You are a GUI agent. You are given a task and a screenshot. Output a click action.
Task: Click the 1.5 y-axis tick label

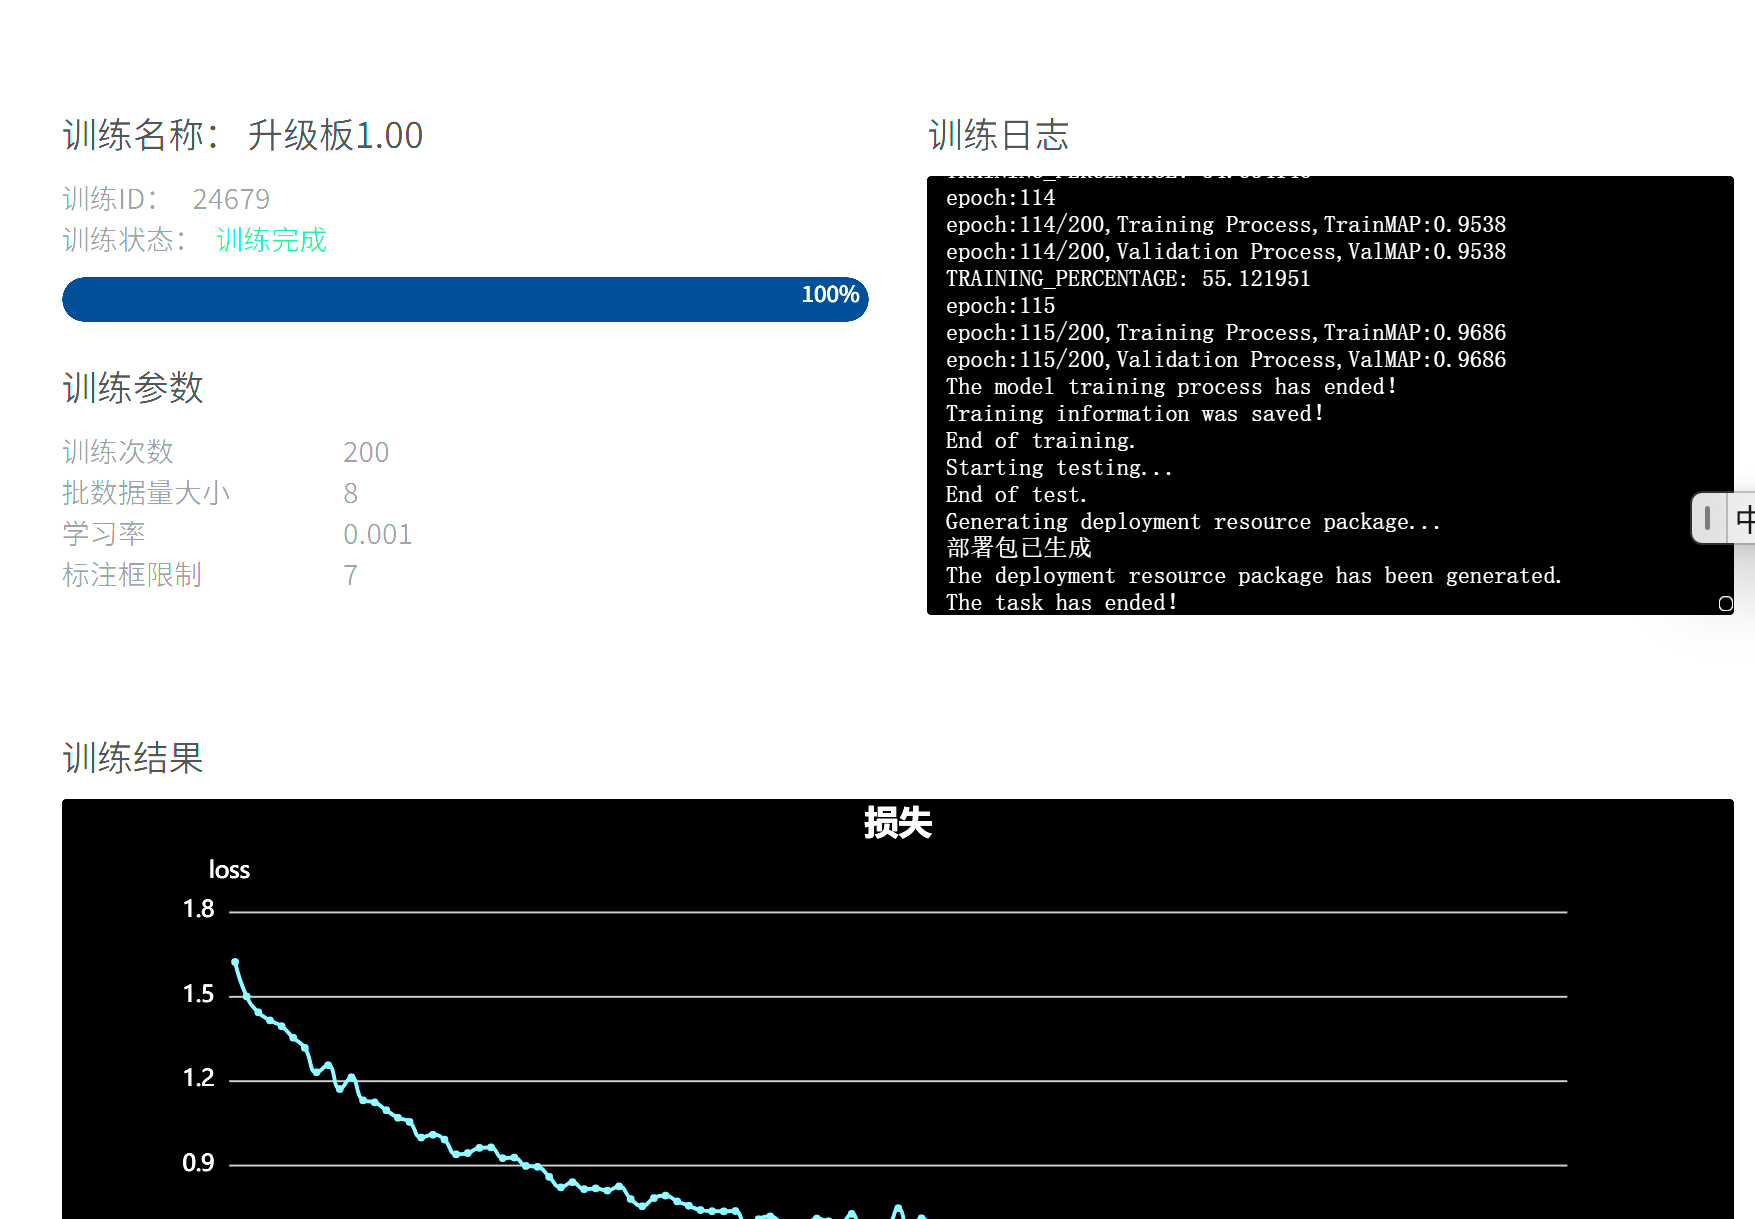point(198,994)
